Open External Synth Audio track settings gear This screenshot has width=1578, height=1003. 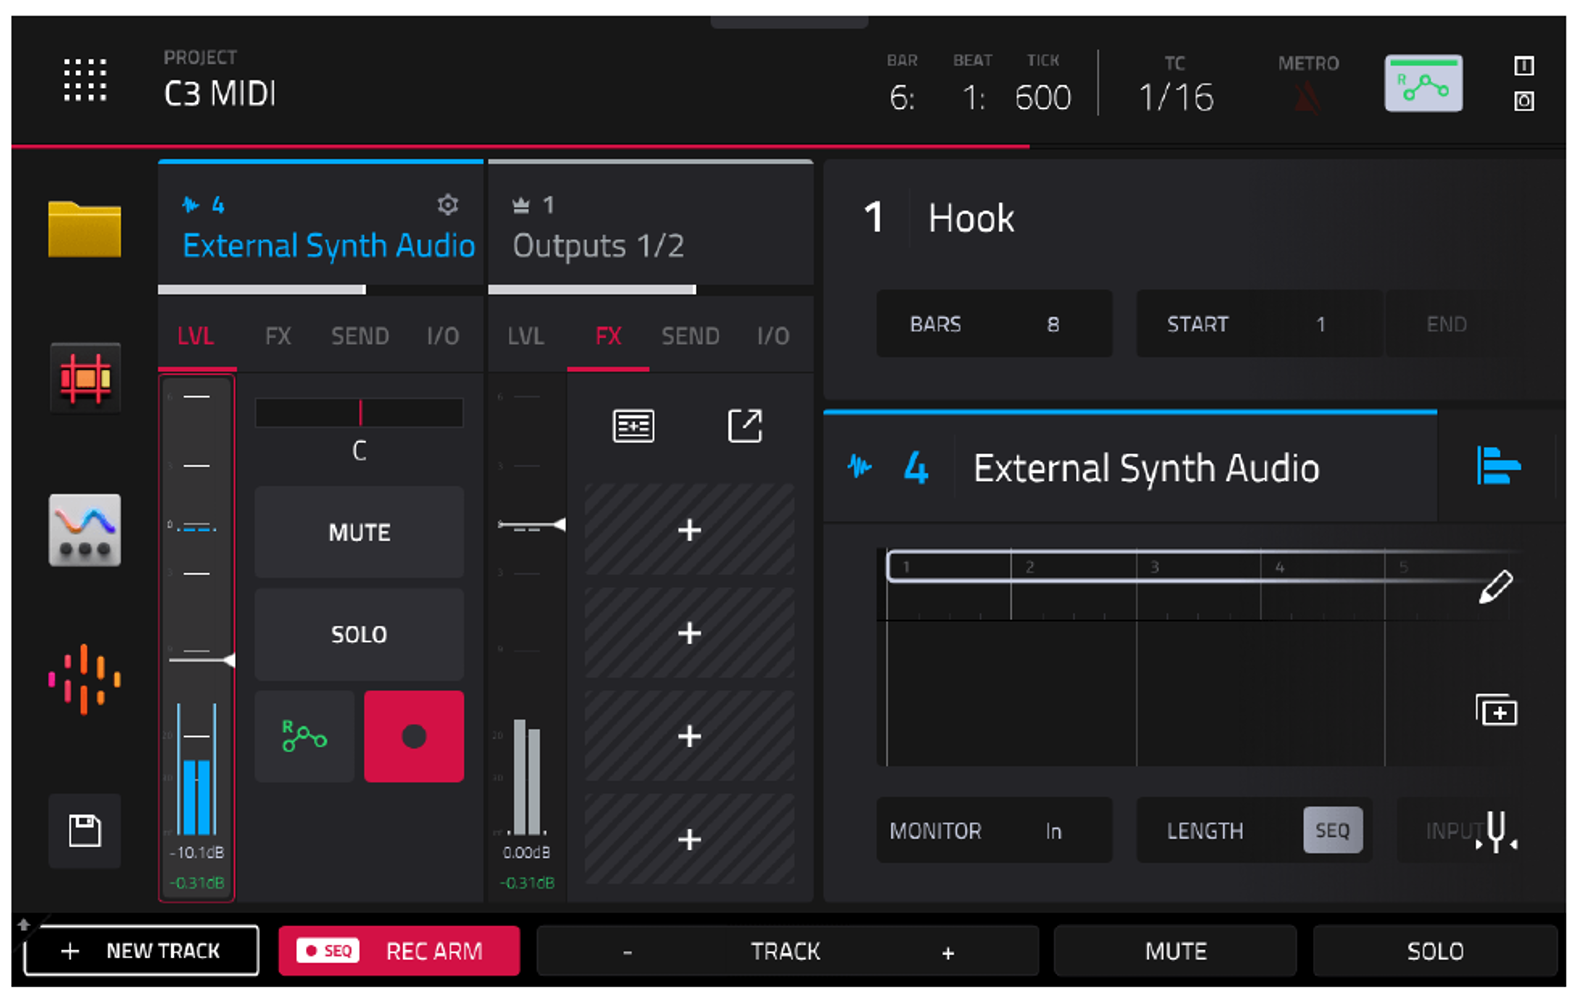click(x=448, y=205)
